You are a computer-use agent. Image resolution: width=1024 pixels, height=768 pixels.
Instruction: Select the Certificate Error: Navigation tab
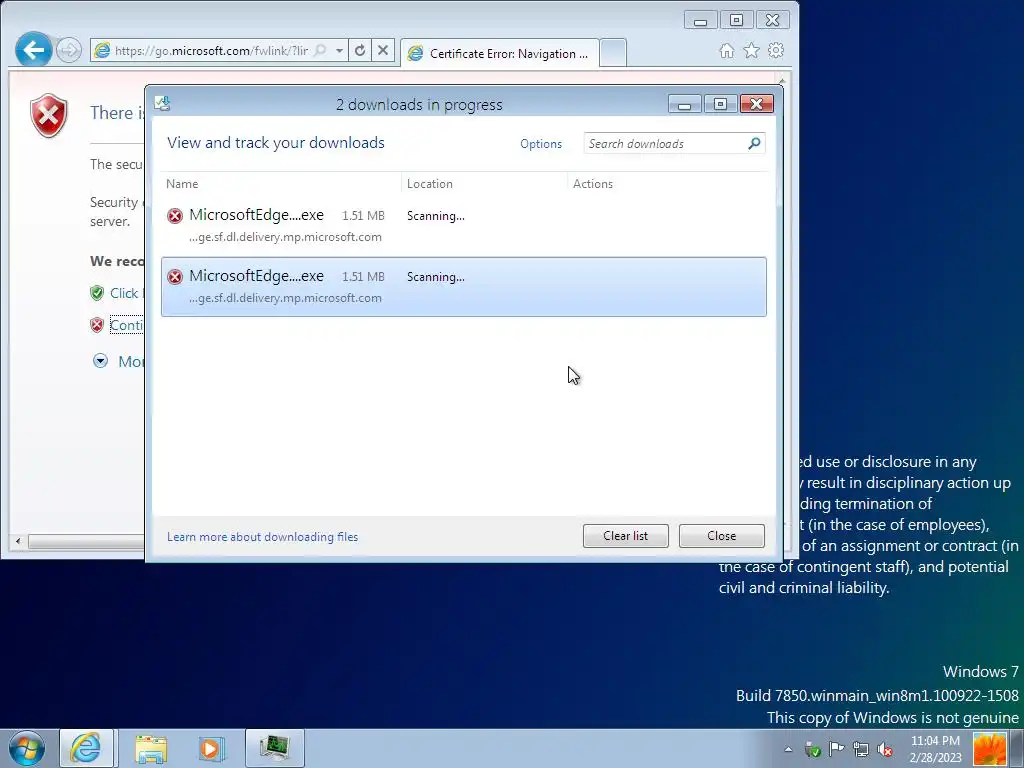[x=499, y=54]
